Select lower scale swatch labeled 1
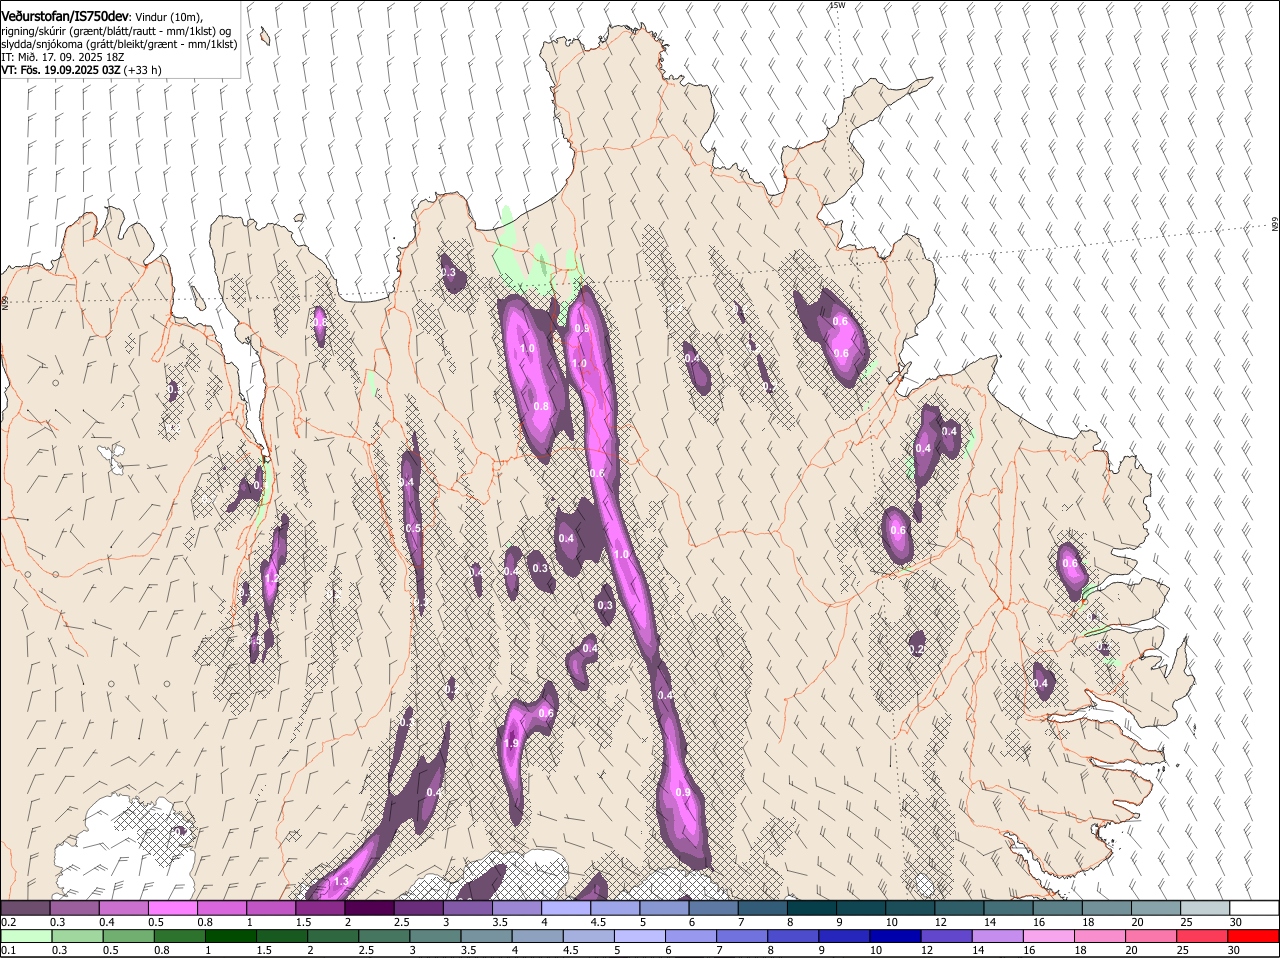1280x958 pixels. tap(231, 936)
